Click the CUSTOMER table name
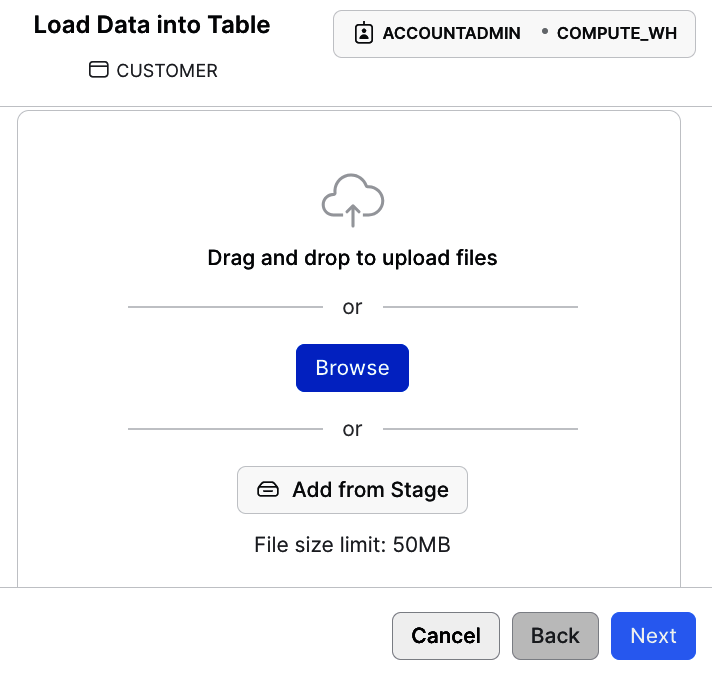 (167, 71)
